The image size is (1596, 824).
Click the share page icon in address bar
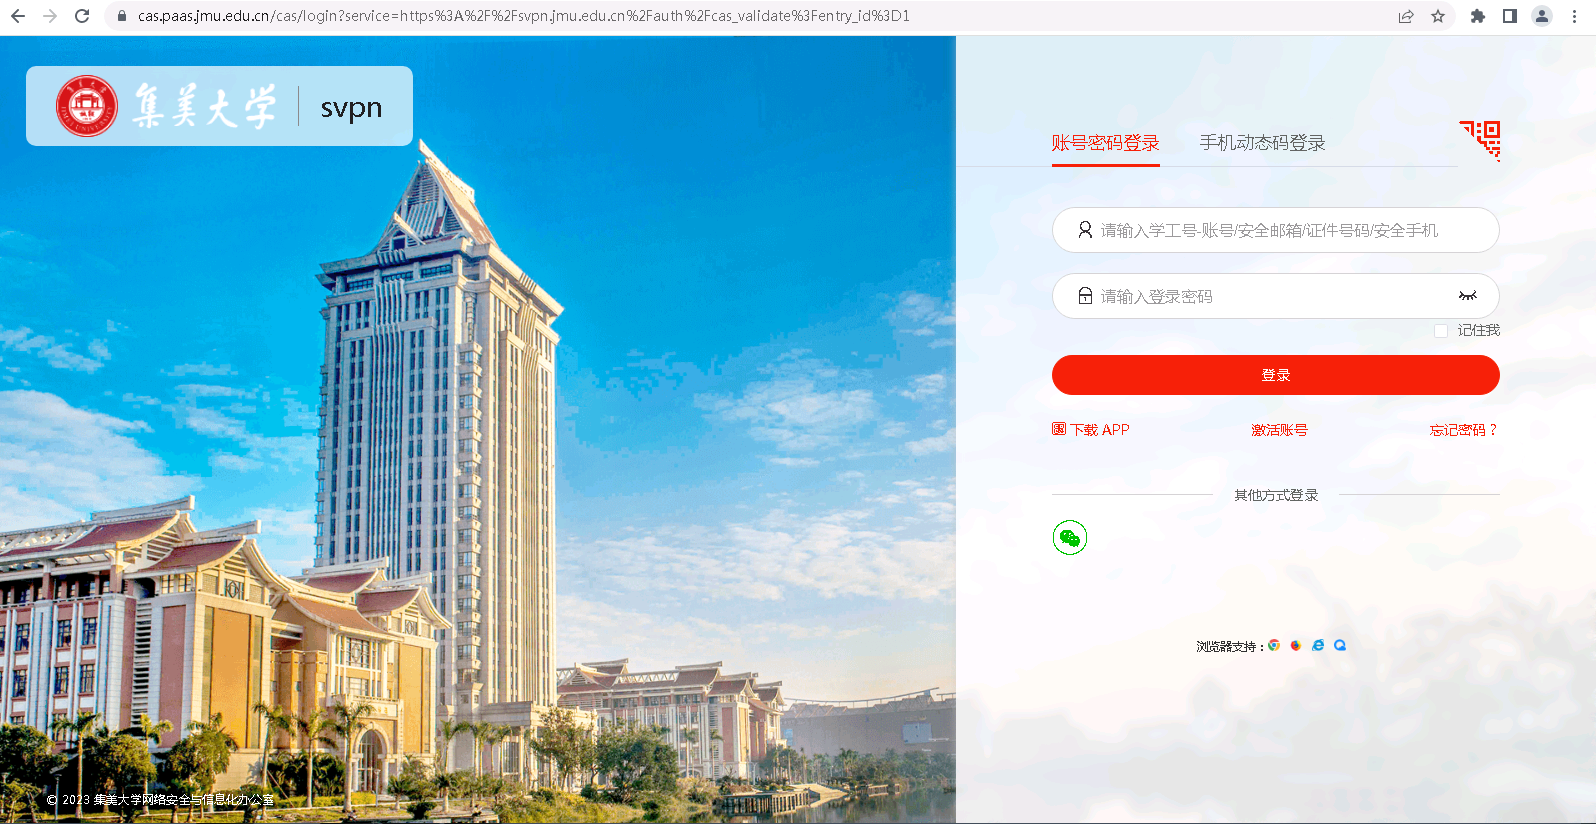point(1406,16)
